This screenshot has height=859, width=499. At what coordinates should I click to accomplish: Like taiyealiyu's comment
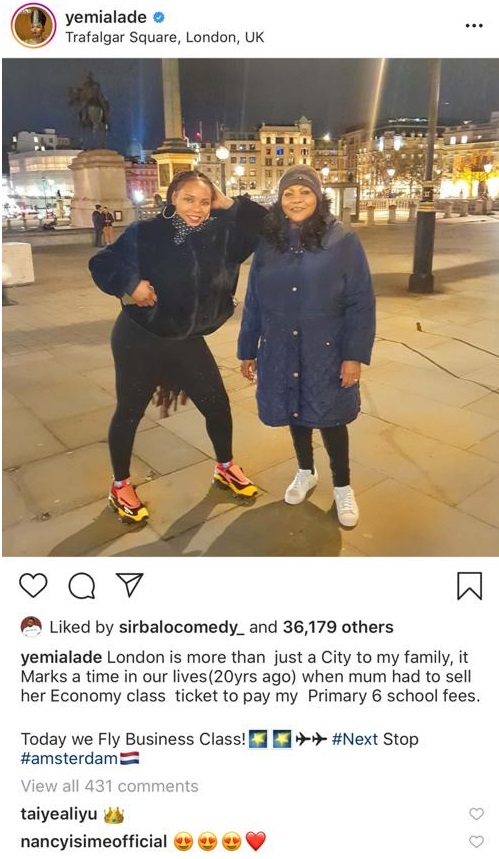click(477, 814)
